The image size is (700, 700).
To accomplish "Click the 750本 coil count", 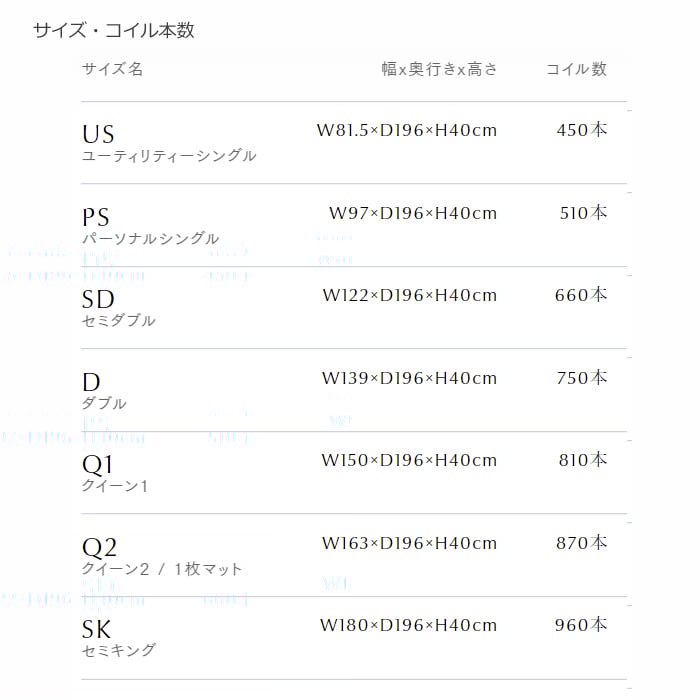I will 582,378.
